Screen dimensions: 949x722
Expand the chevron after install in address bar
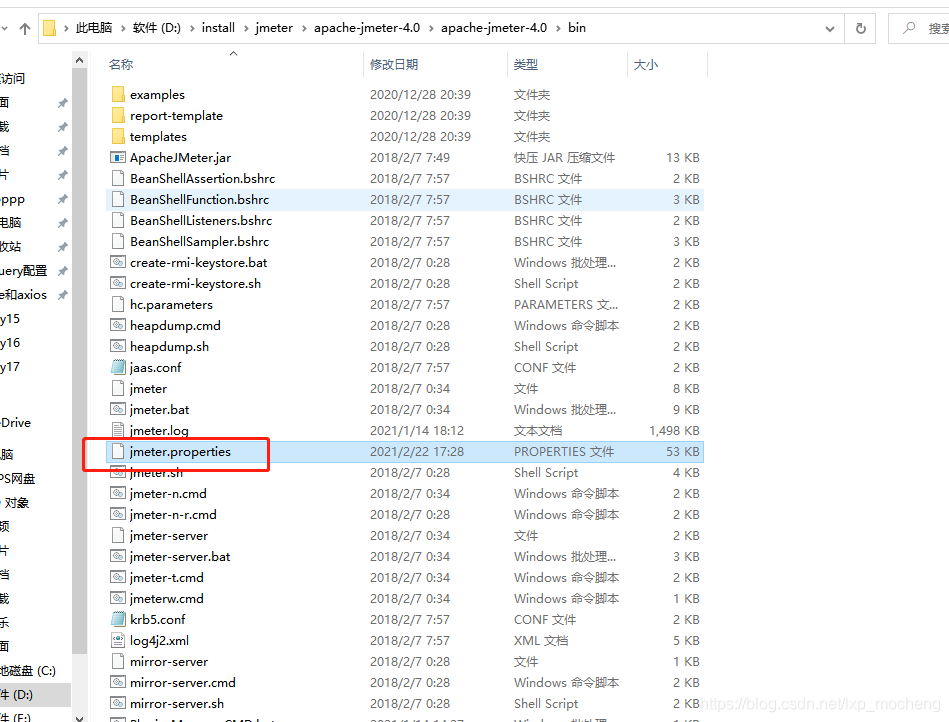[246, 28]
